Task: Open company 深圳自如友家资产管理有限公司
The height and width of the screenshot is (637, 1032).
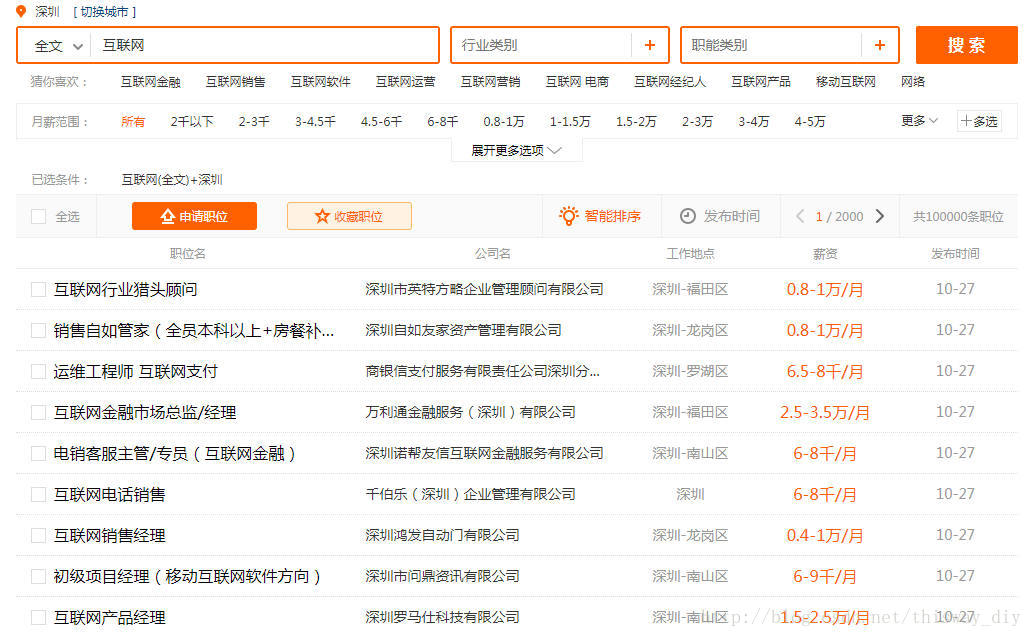Action: tap(463, 330)
